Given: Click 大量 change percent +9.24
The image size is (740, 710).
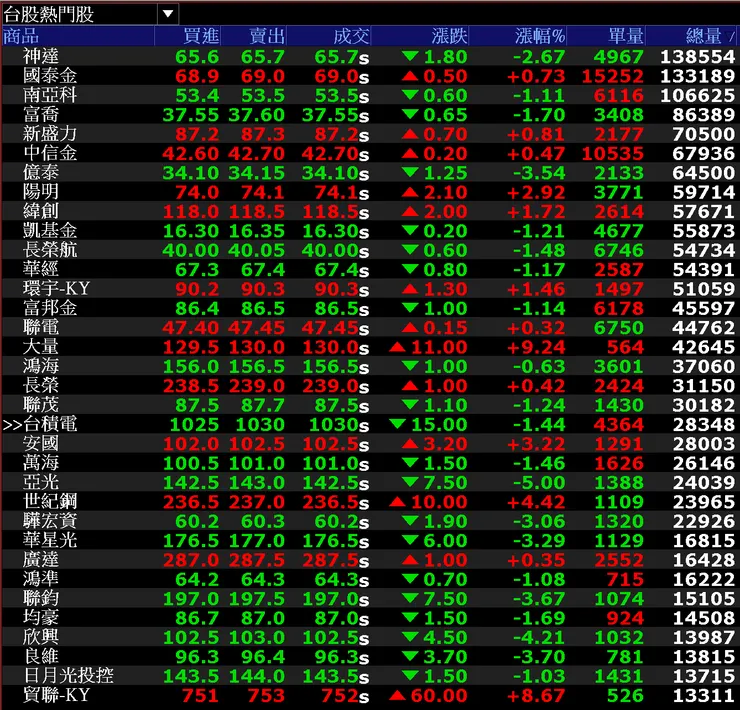Looking at the screenshot, I should (x=536, y=347).
